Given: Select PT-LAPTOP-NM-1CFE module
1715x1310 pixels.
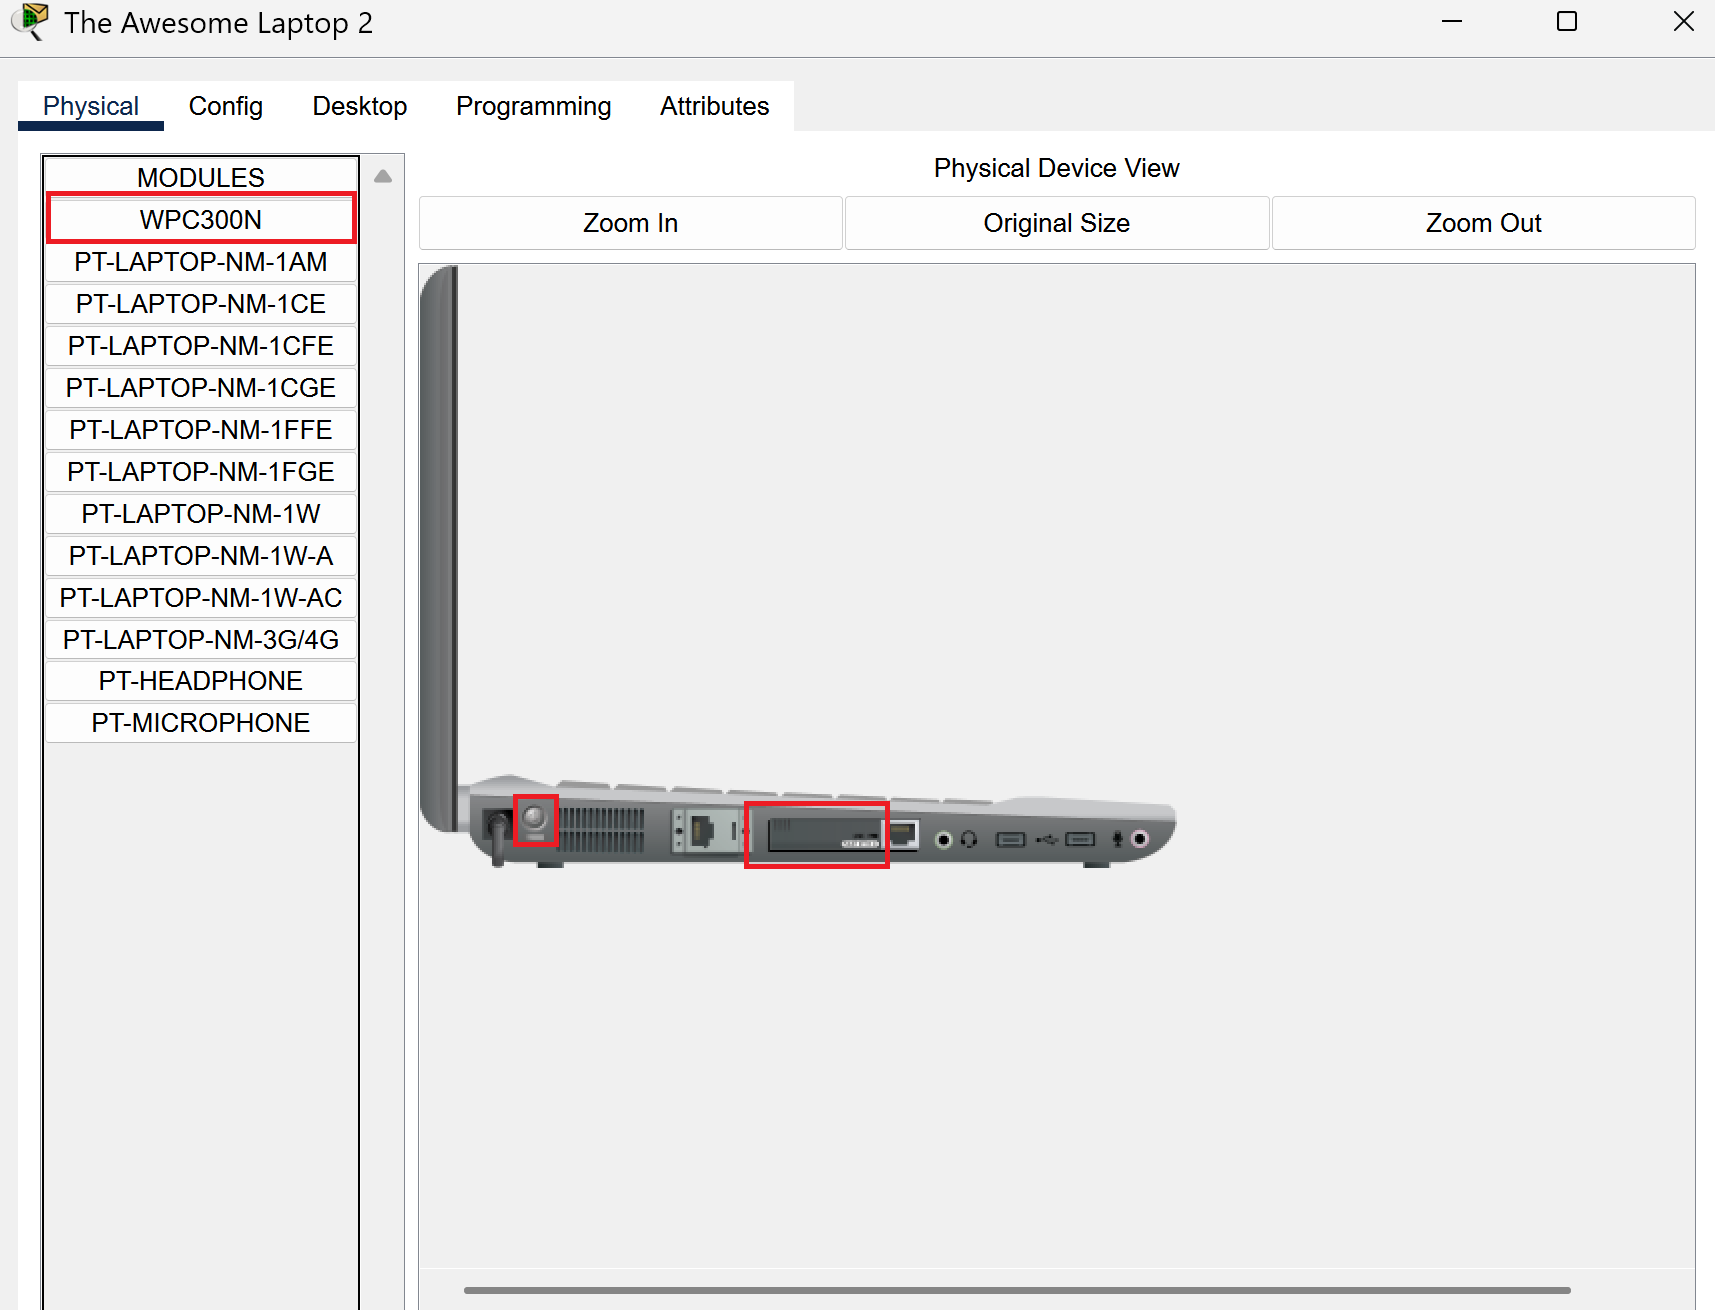Looking at the screenshot, I should tap(201, 346).
